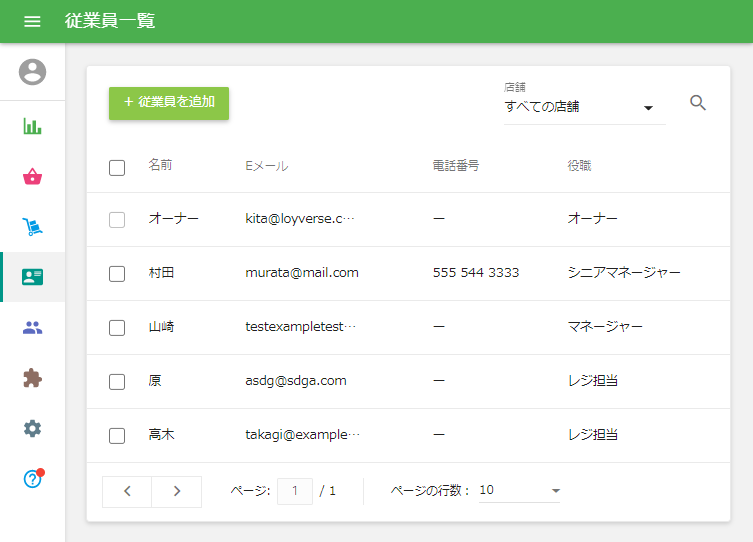Image resolution: width=753 pixels, height=542 pixels.
Task: Tick the checkbox for 高木
Action: coord(117,435)
